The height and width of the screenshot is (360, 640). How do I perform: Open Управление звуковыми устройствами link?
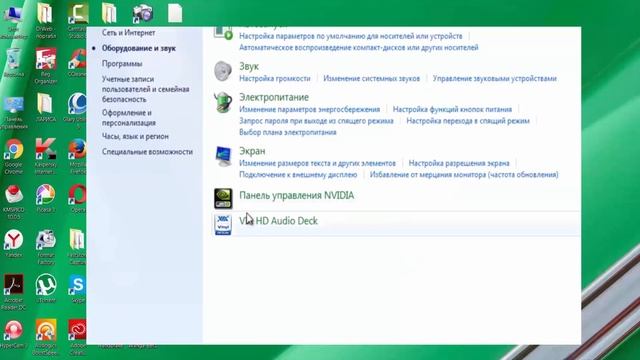(495, 78)
